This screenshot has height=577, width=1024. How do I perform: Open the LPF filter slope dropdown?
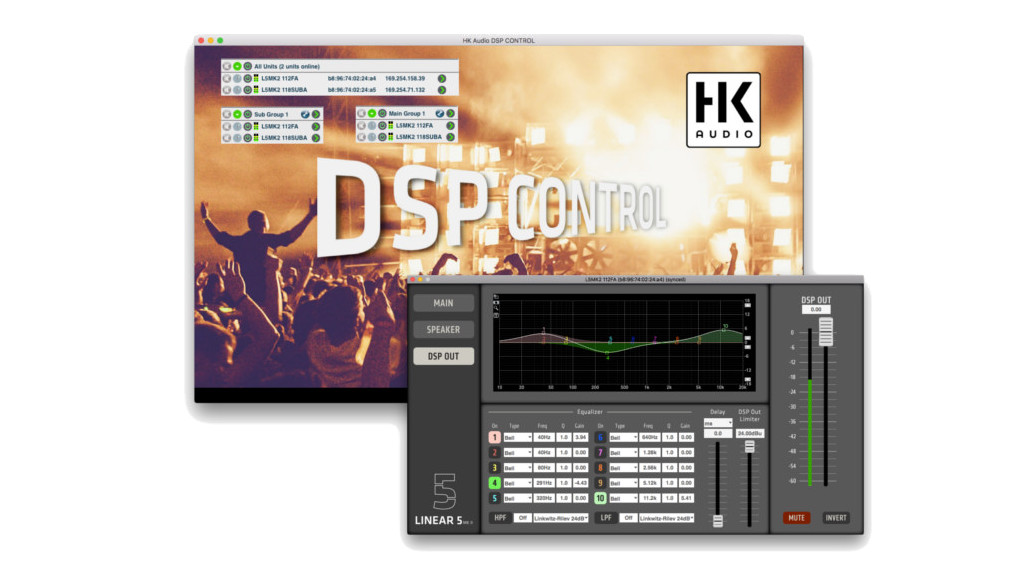tap(666, 518)
